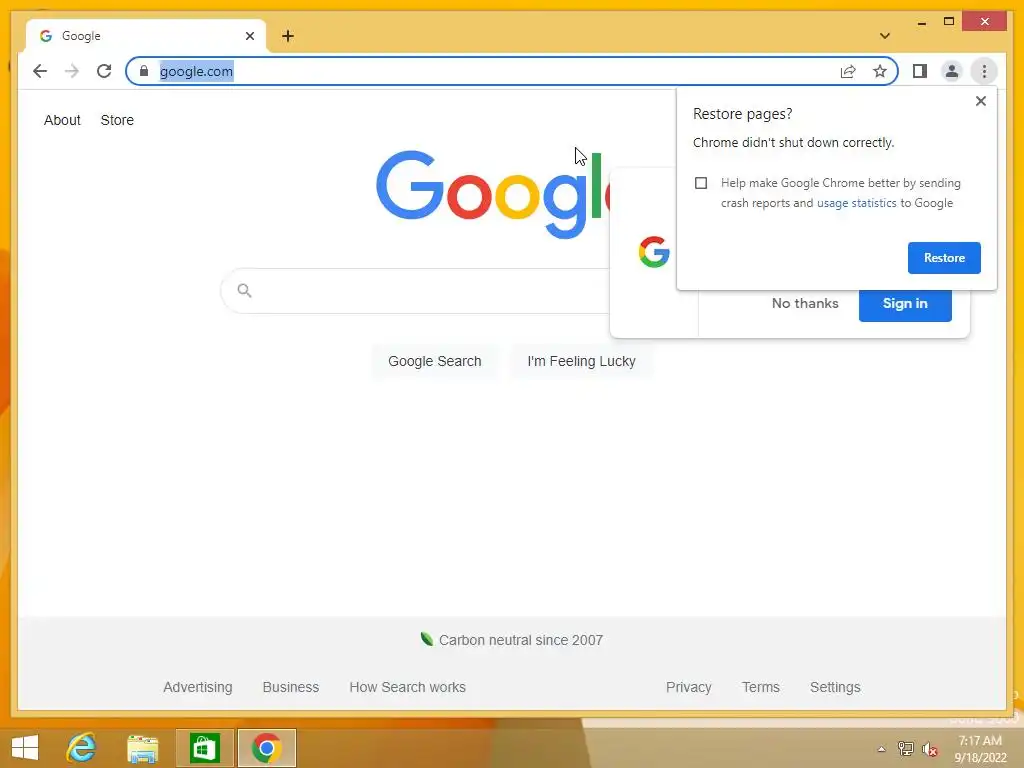Screen dimensions: 1024x768
Task: View site information via the lock icon
Action: [x=144, y=71]
